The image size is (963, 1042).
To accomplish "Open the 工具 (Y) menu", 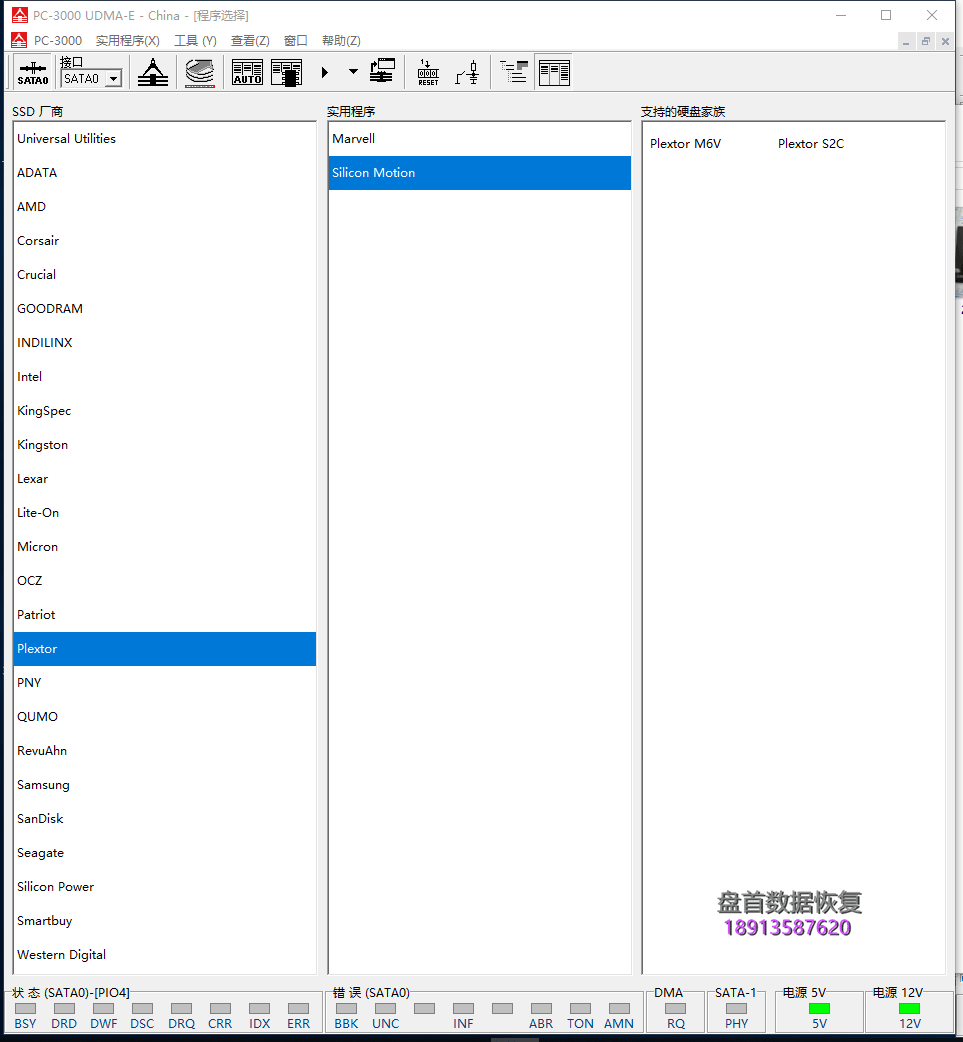I will click(195, 41).
